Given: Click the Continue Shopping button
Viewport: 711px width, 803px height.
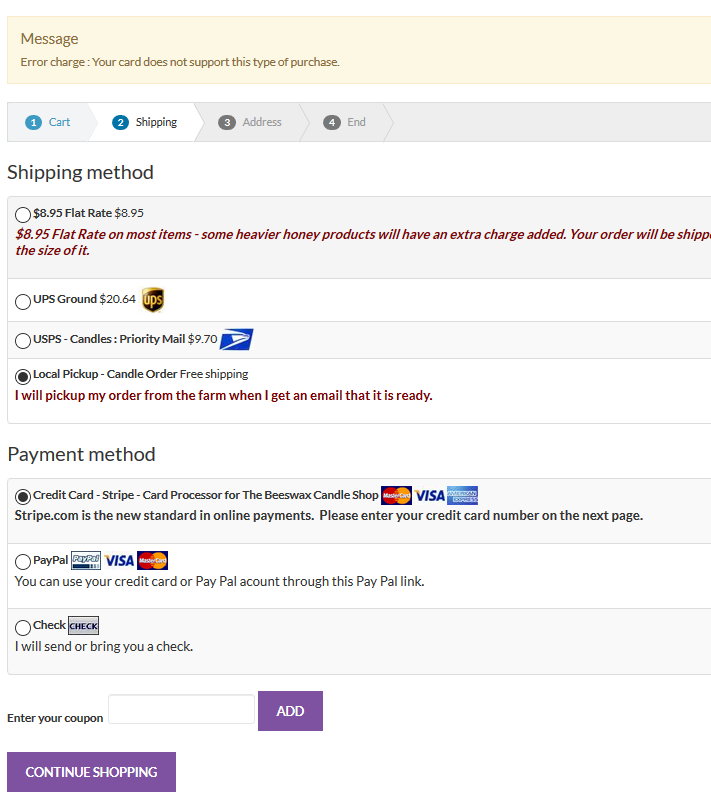Looking at the screenshot, I should point(91,772).
